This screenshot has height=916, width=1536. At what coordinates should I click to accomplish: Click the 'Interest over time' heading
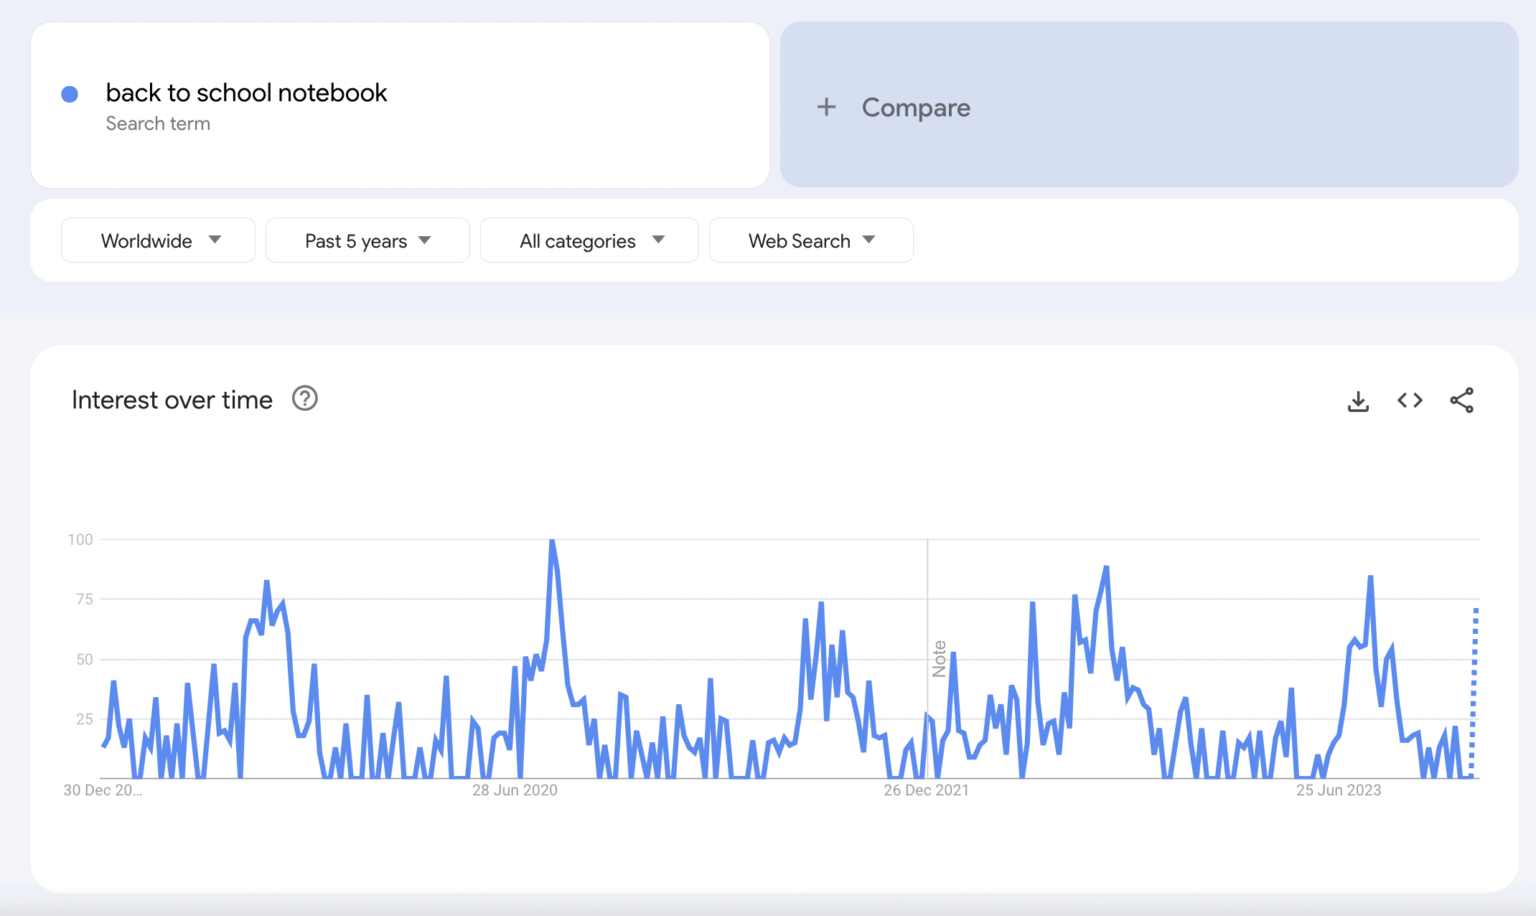pos(172,400)
